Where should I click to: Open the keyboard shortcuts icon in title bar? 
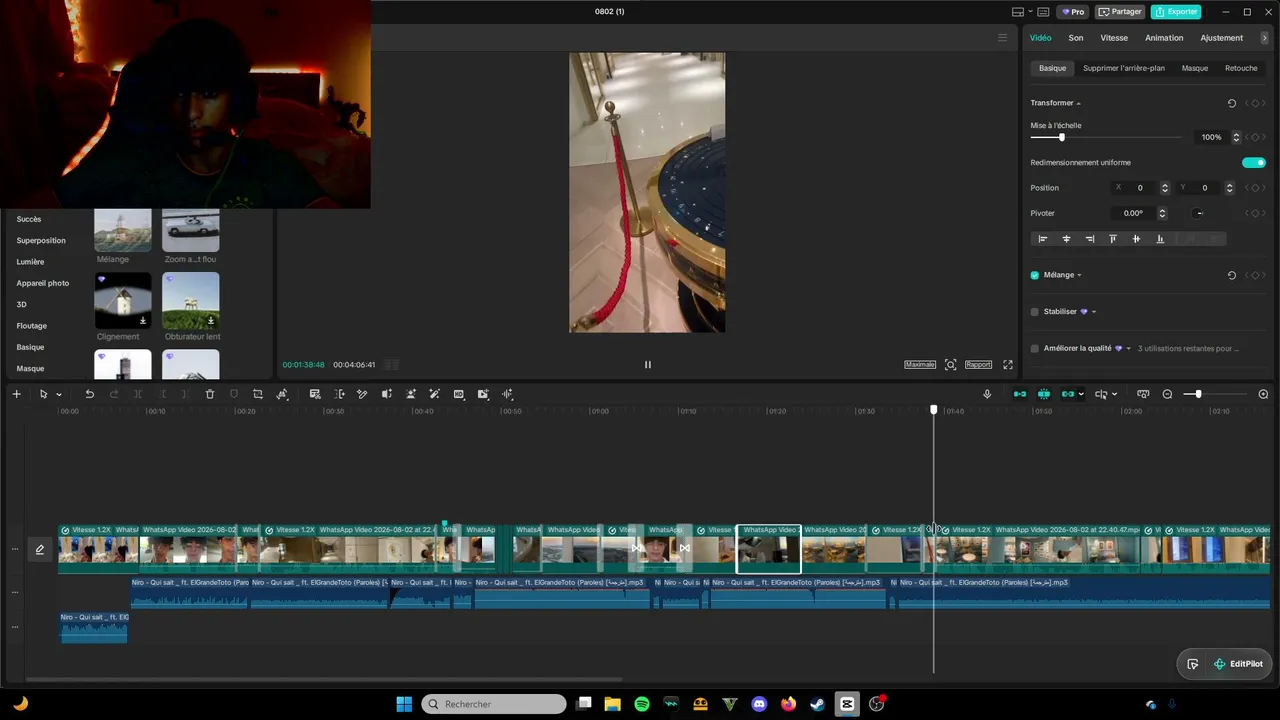click(1043, 12)
